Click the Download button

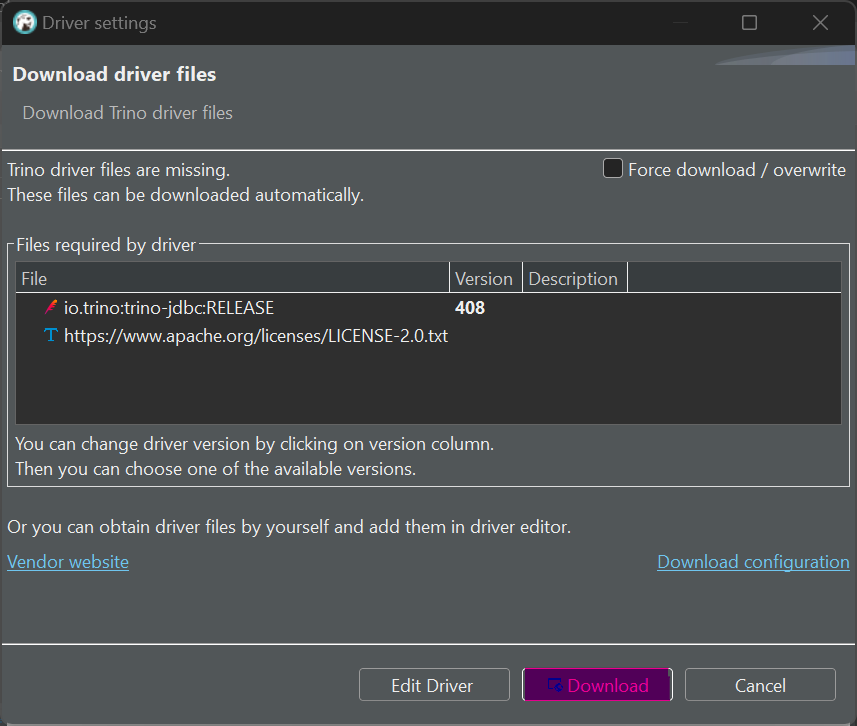pyautogui.click(x=597, y=684)
